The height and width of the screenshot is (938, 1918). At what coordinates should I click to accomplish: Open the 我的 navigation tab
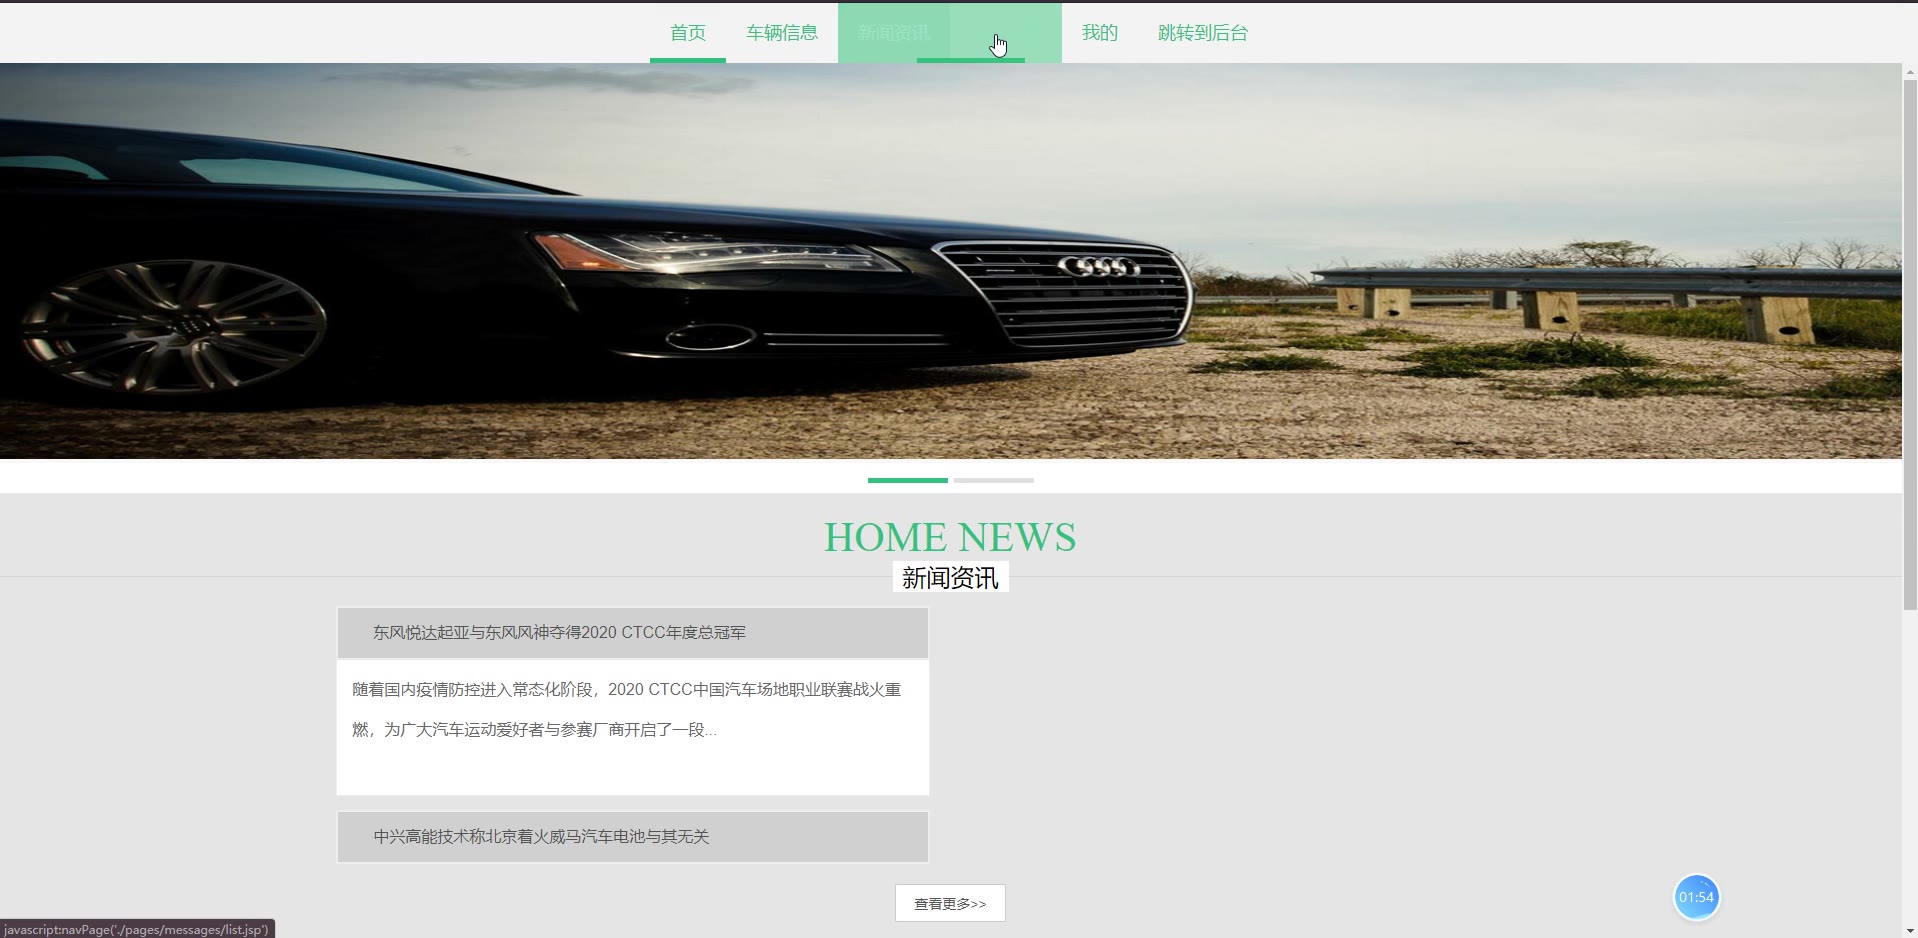click(x=1100, y=33)
